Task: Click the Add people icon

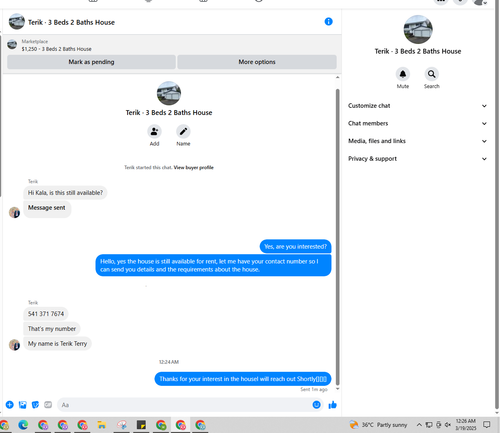Action: click(x=154, y=131)
